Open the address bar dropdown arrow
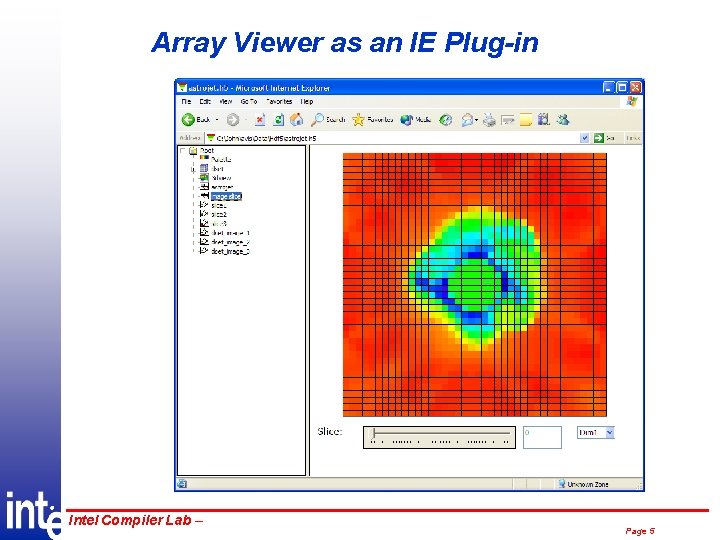This screenshot has width=720, height=540. [x=585, y=138]
